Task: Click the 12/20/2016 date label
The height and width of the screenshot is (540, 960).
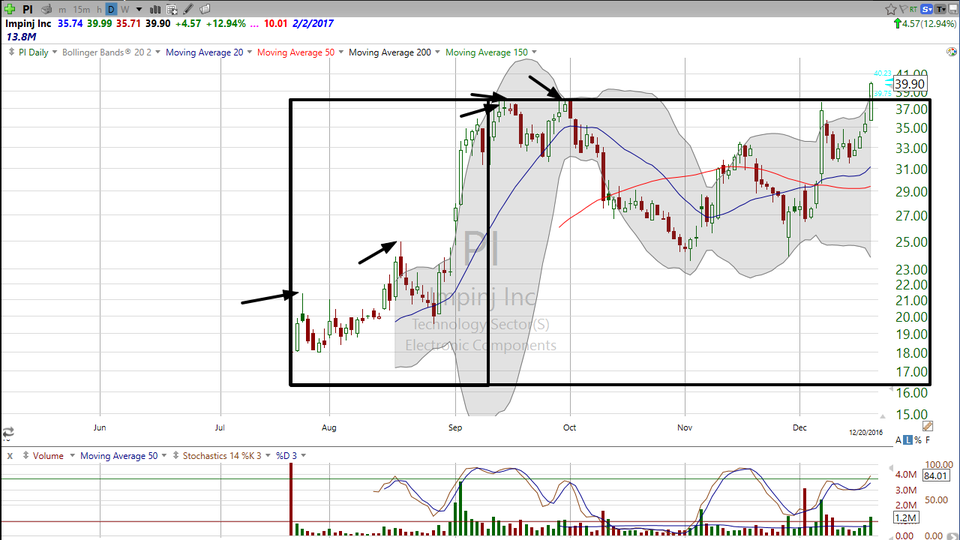Action: pos(866,432)
